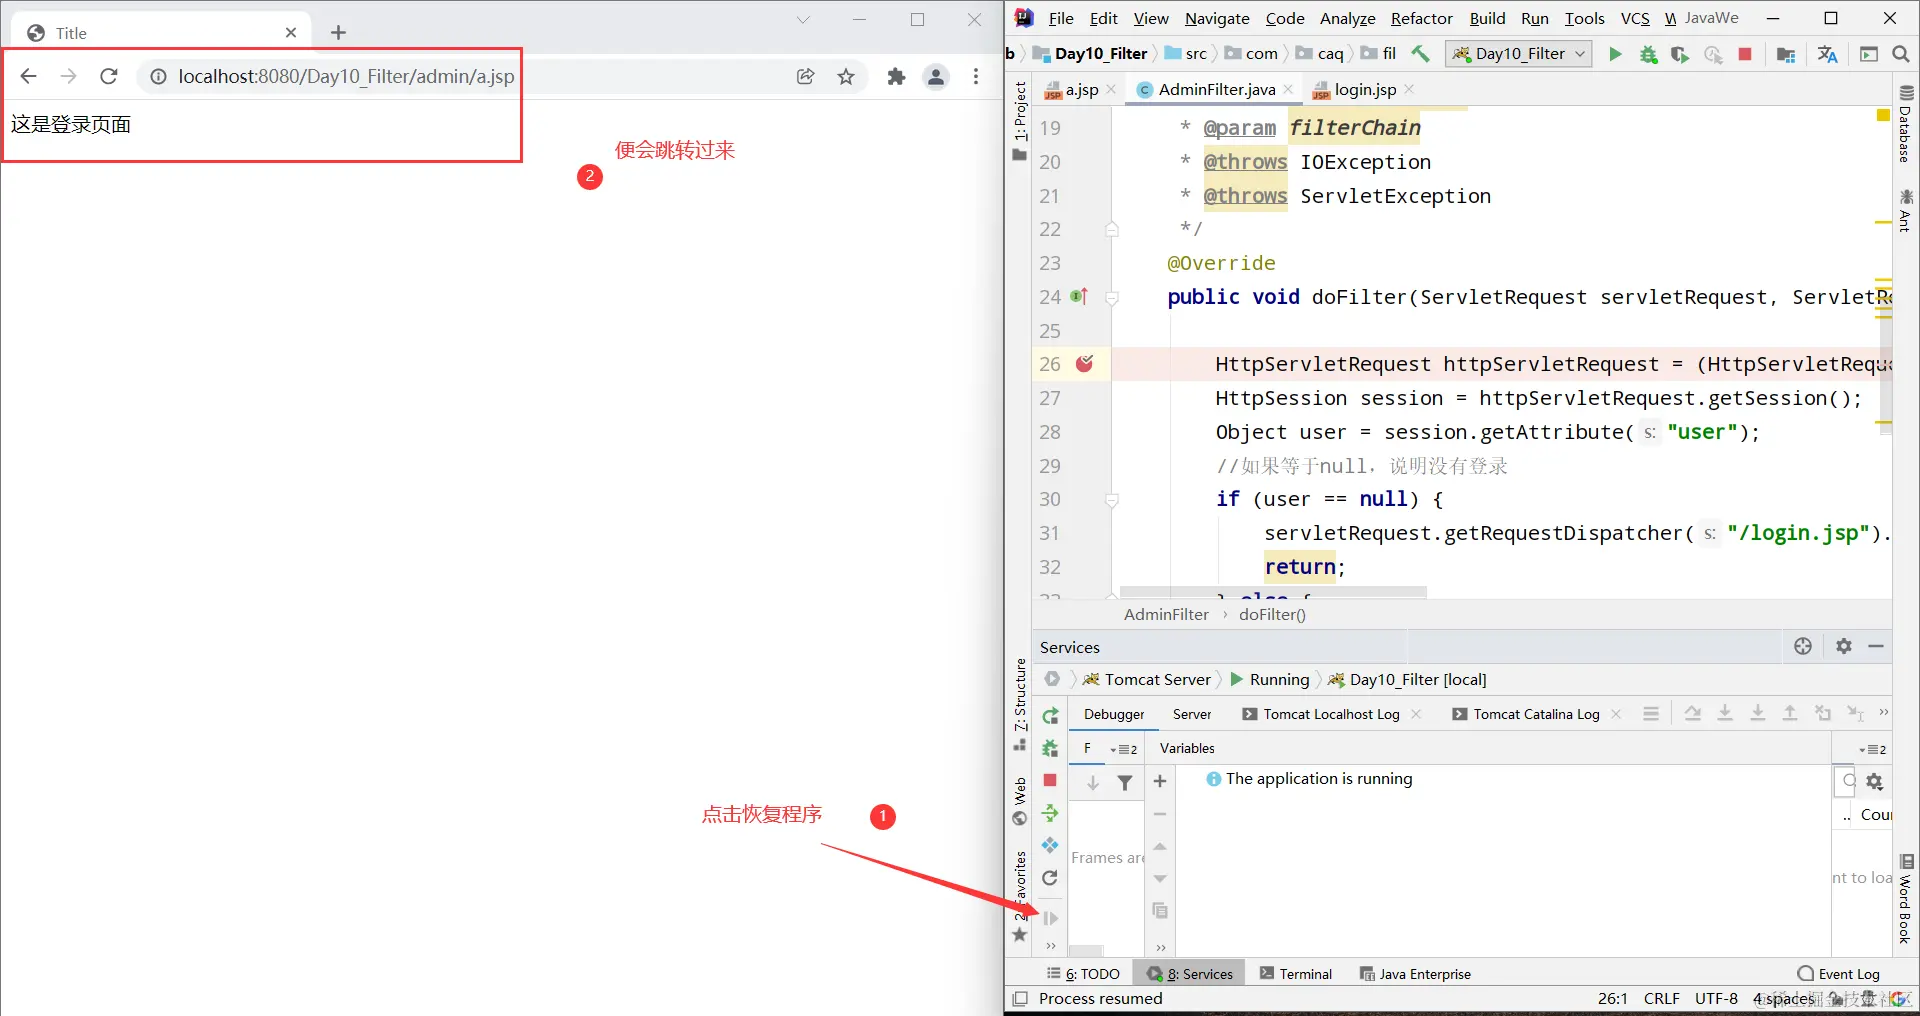Toggle the breakpoint on line 26

click(x=1084, y=364)
